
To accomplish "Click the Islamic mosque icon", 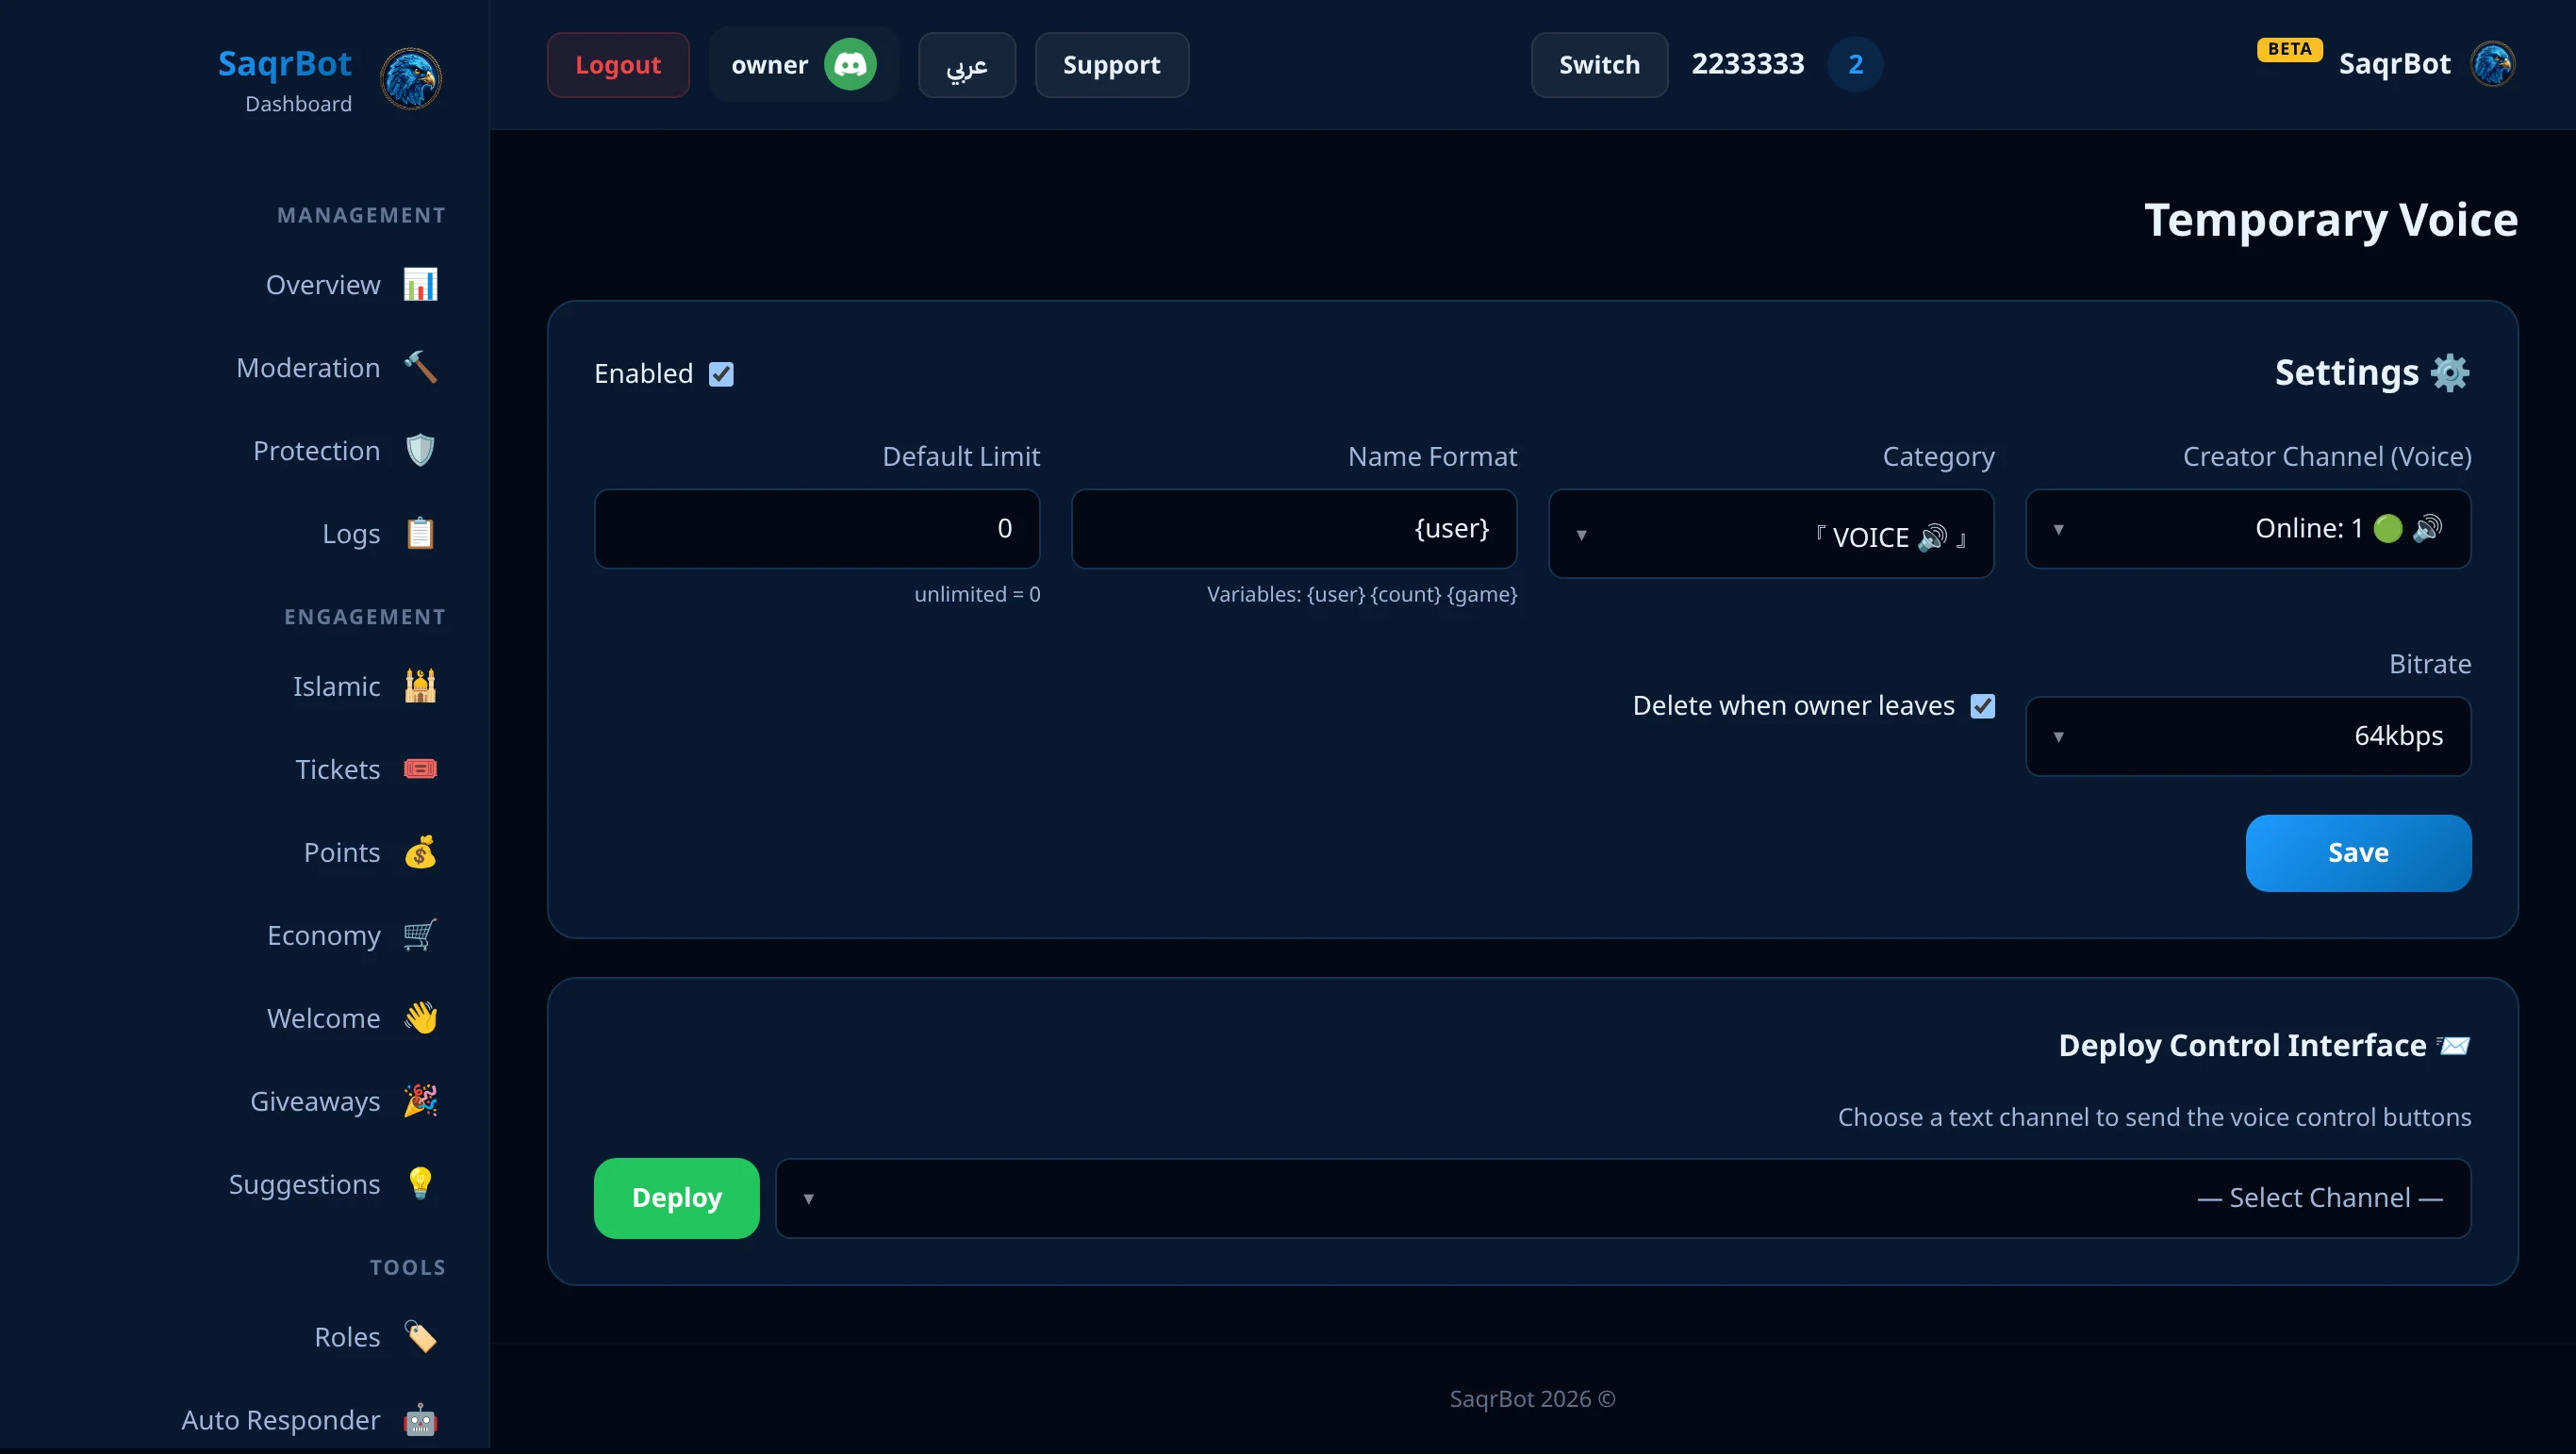I will click(420, 686).
